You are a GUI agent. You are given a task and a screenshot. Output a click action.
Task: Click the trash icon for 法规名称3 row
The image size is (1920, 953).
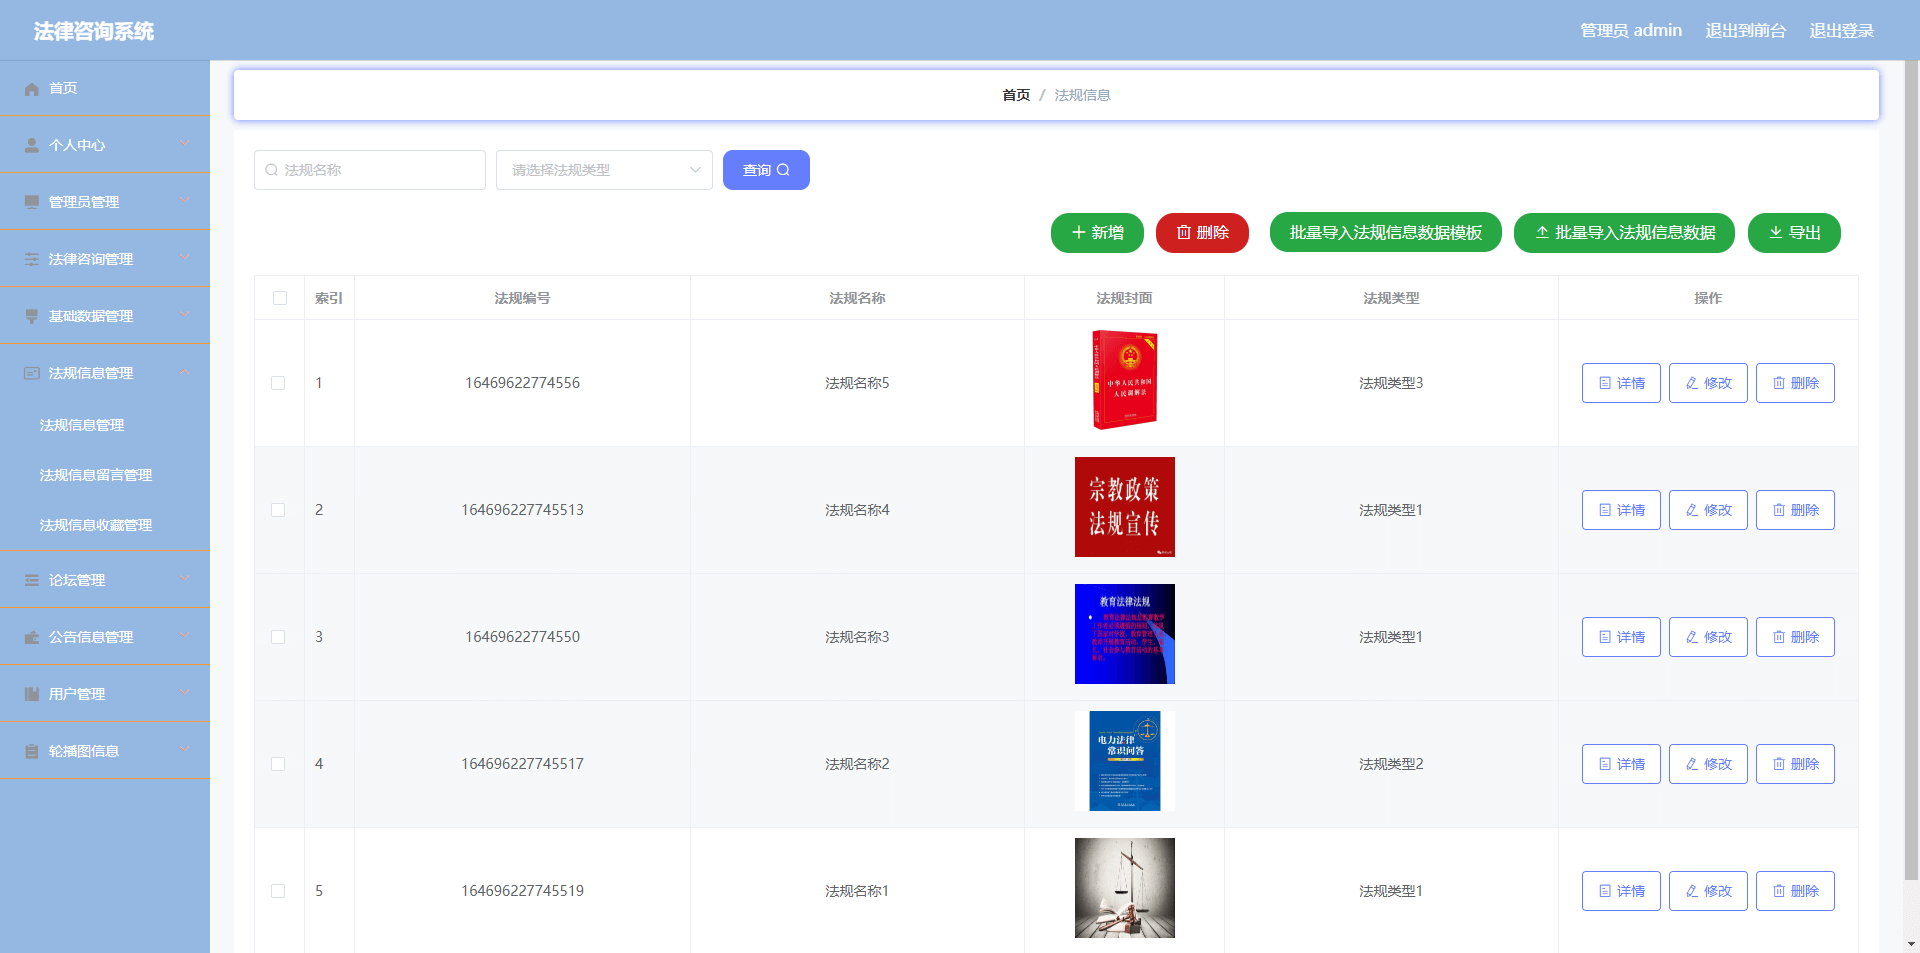pyautogui.click(x=1779, y=637)
